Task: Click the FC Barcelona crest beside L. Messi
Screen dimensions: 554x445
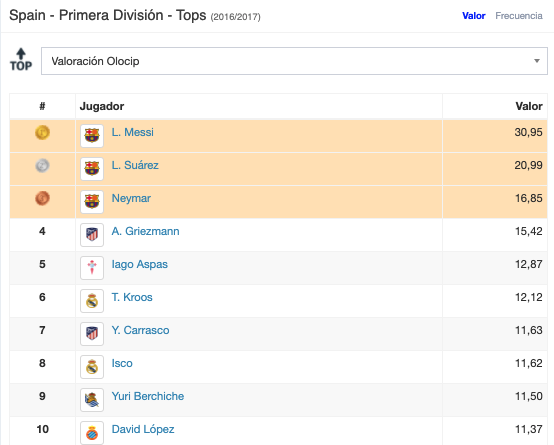Action: coord(92,136)
